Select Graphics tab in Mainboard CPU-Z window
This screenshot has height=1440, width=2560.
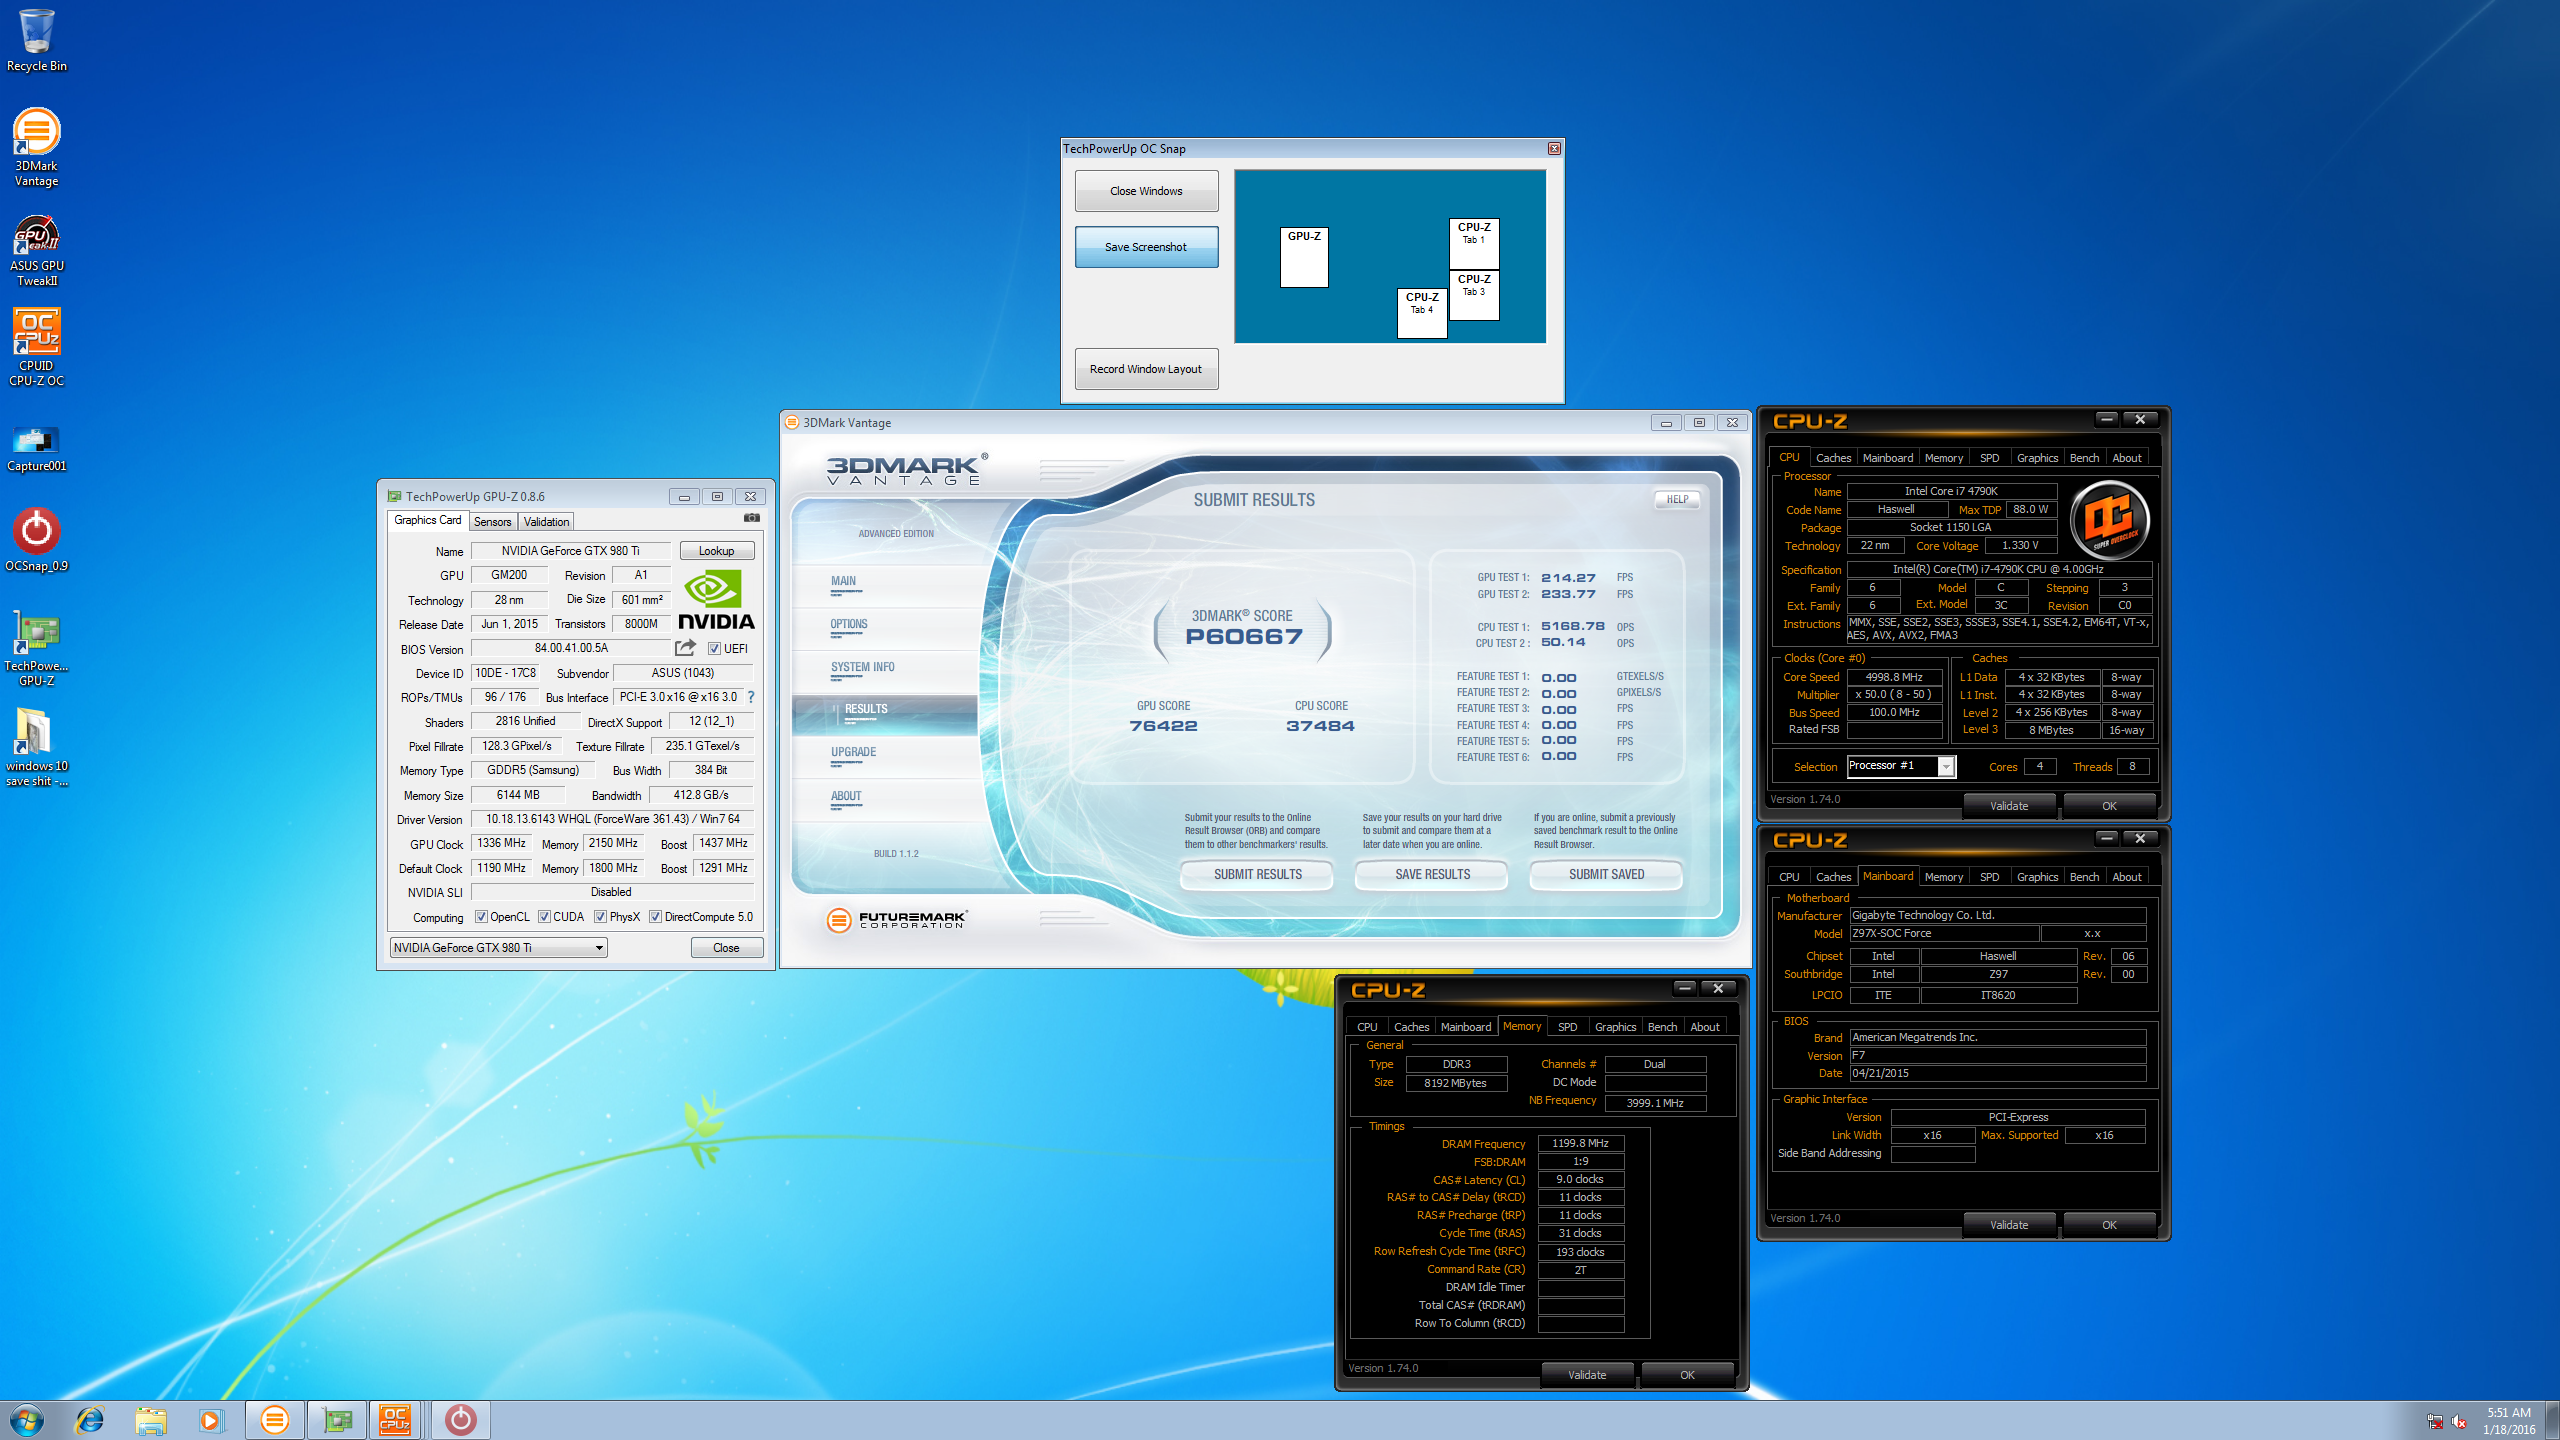(2037, 877)
